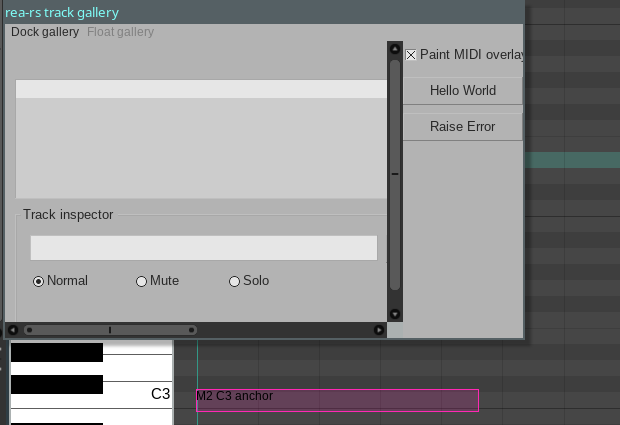Click the vertical scrollbar thumb
The height and width of the screenshot is (425, 620).
pos(395,174)
